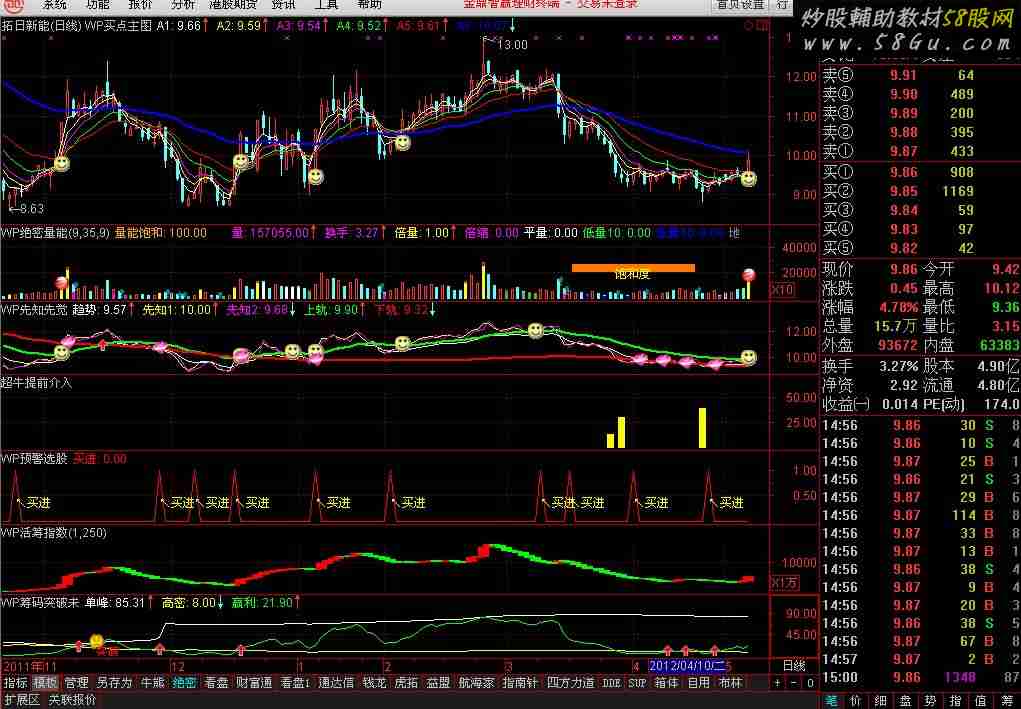The image size is (1021, 709).
Task: Click the rightmost 买进 signal label
Action: tap(732, 503)
